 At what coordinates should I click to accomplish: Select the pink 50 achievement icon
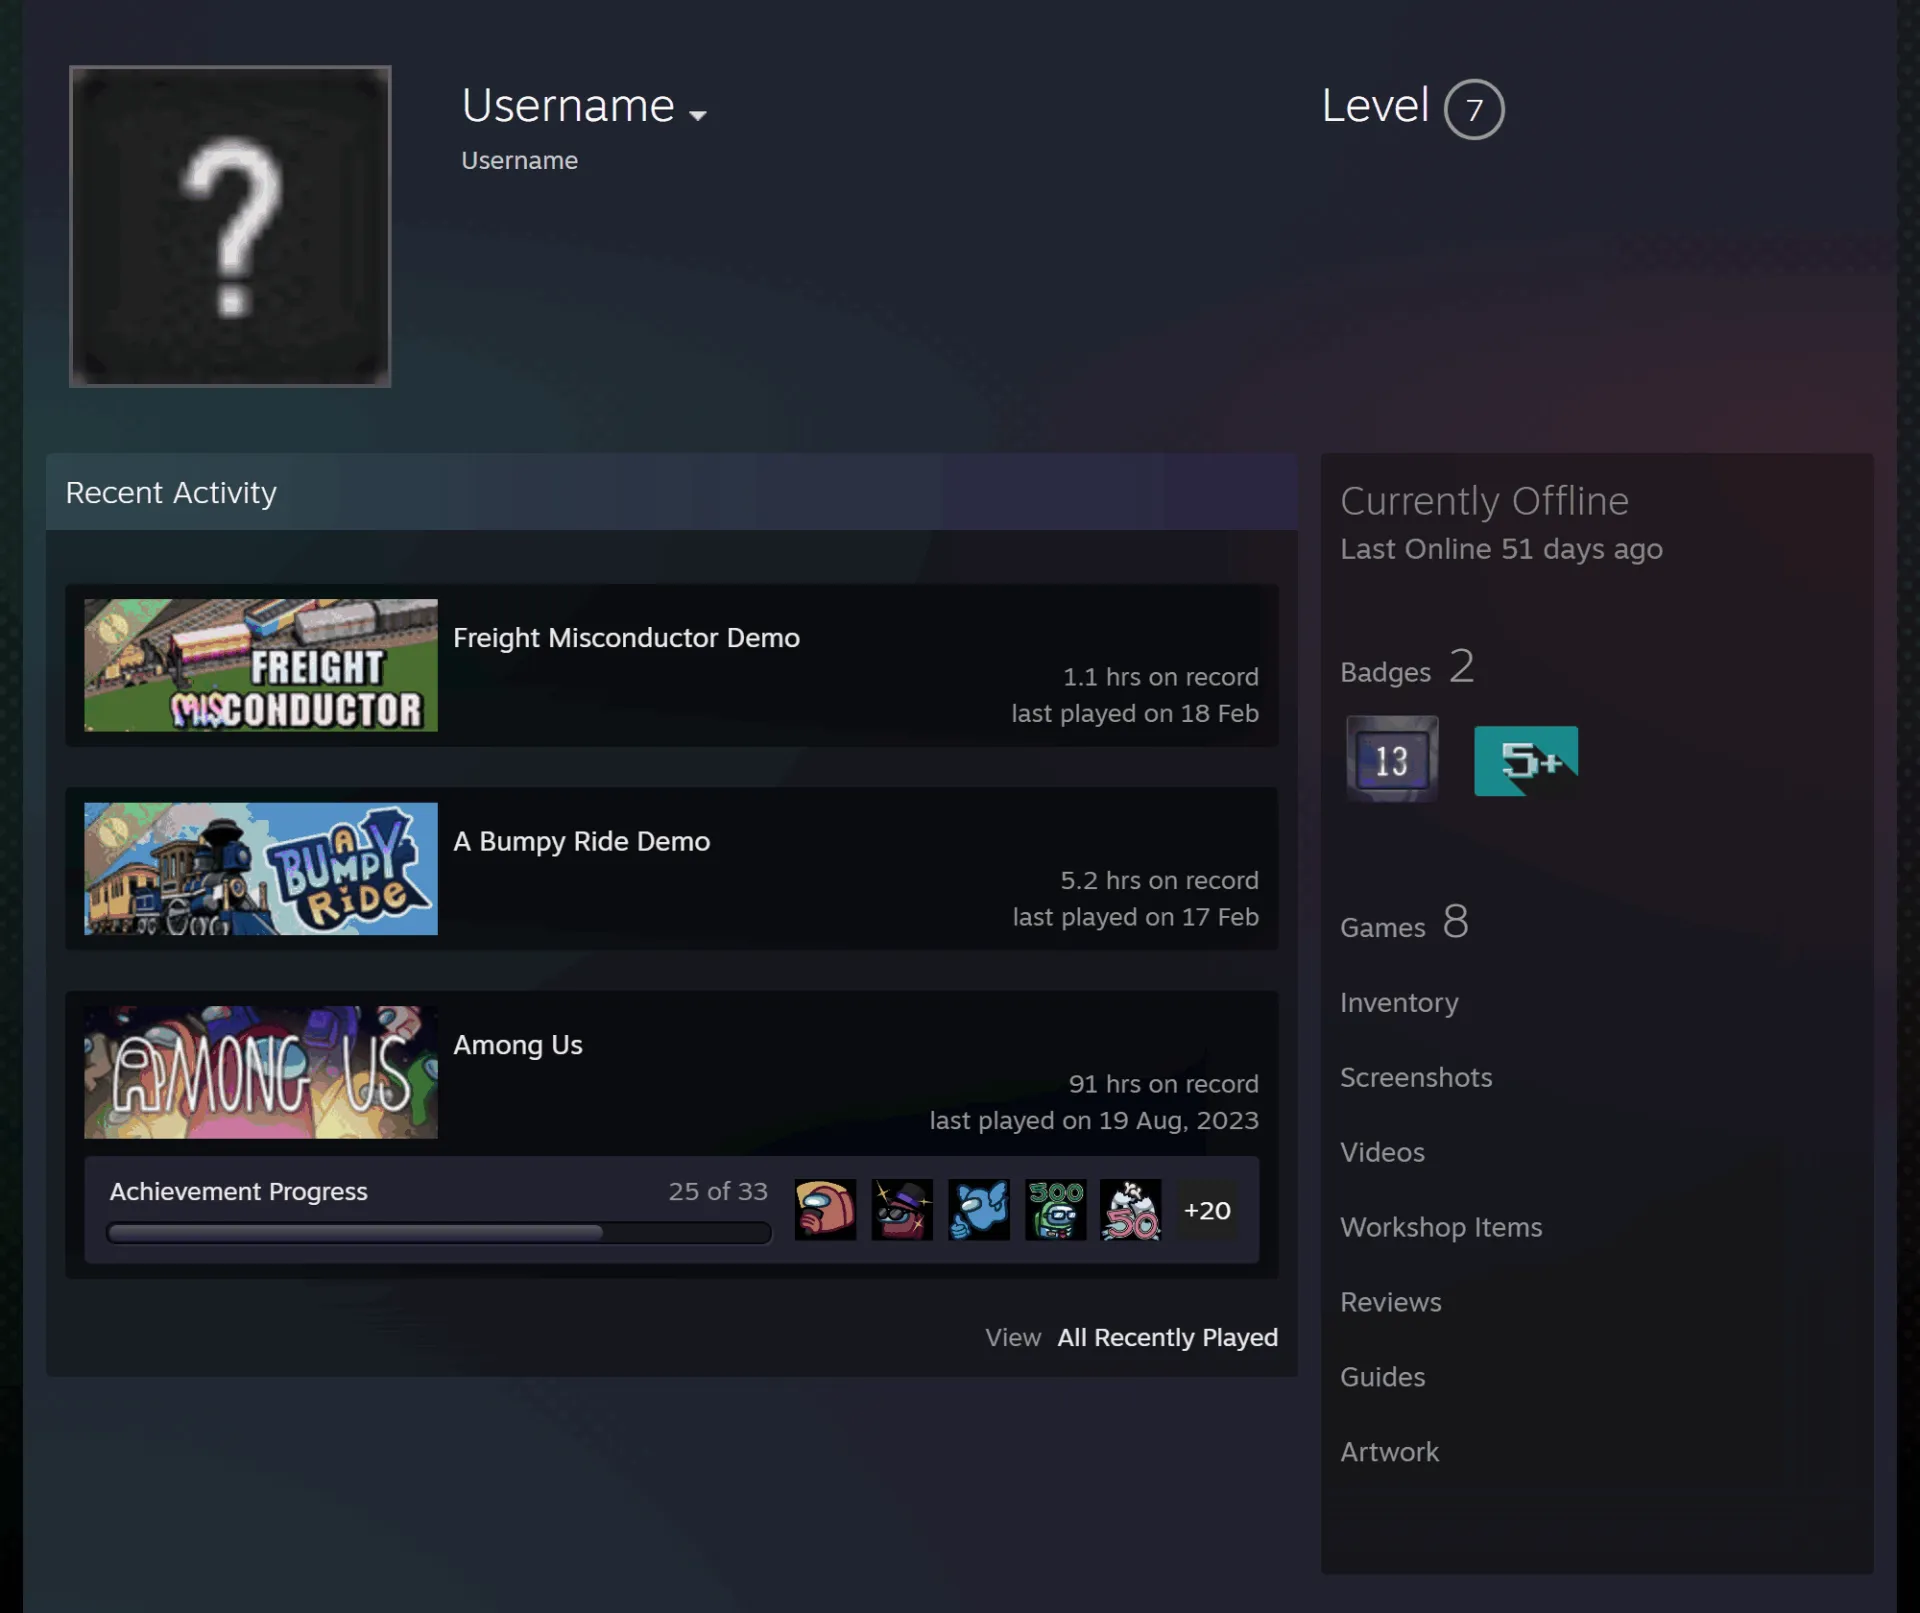(x=1131, y=1210)
